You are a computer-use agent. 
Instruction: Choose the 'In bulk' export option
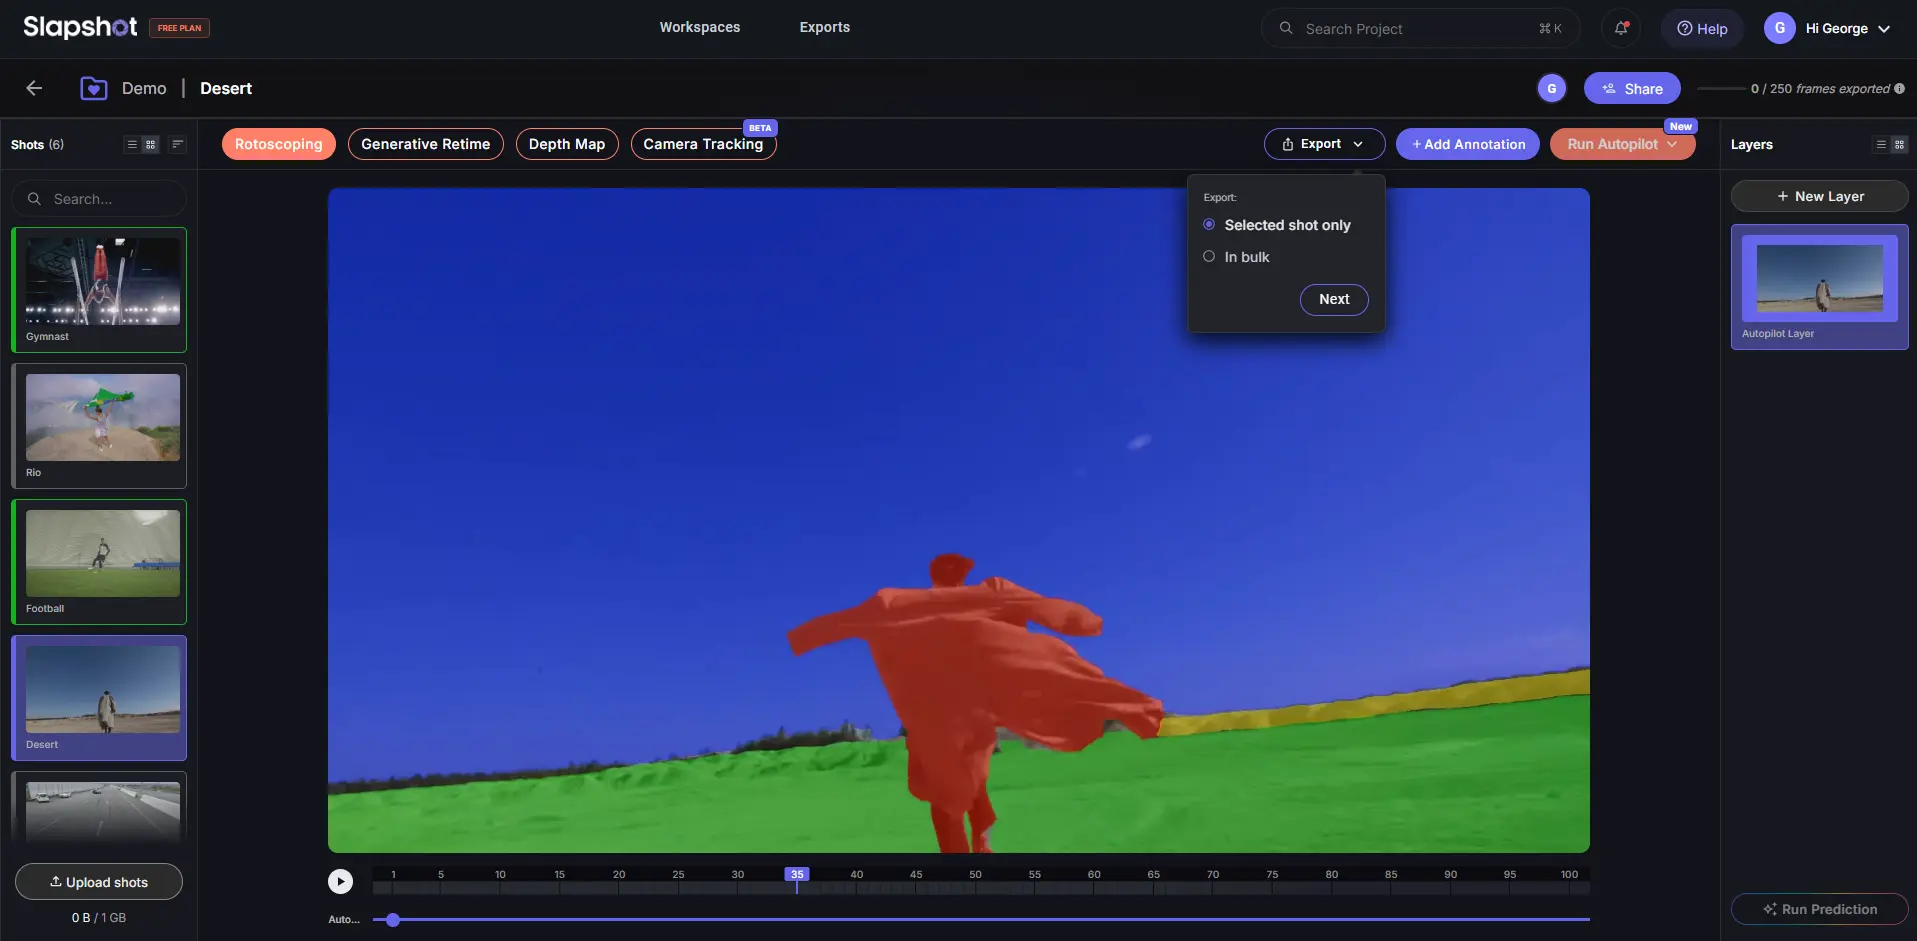click(1209, 257)
